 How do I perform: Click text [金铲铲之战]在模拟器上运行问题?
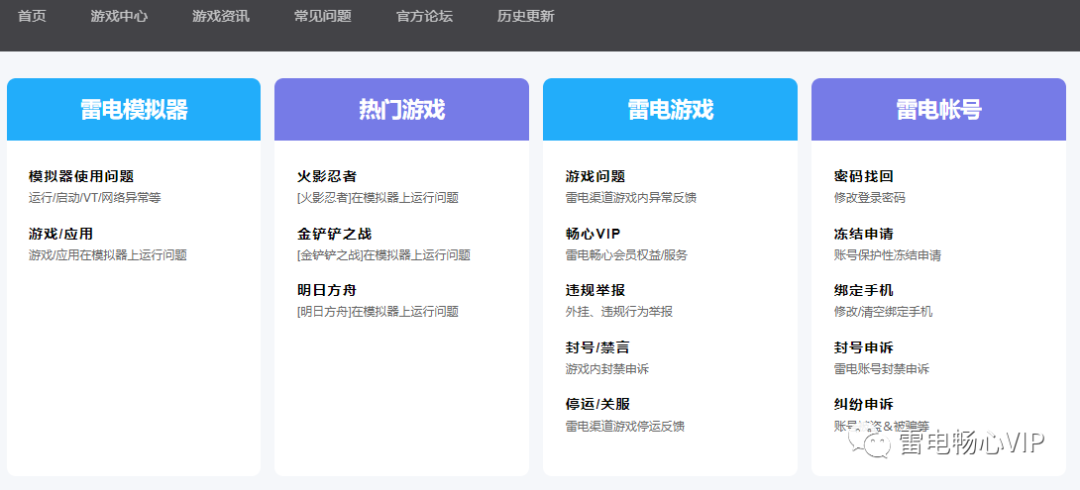(384, 255)
